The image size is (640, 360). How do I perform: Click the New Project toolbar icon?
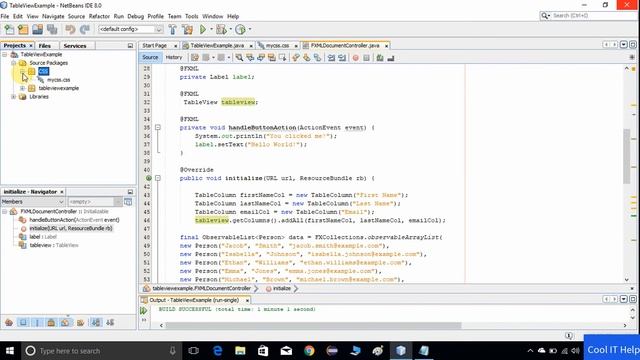tap(23, 29)
